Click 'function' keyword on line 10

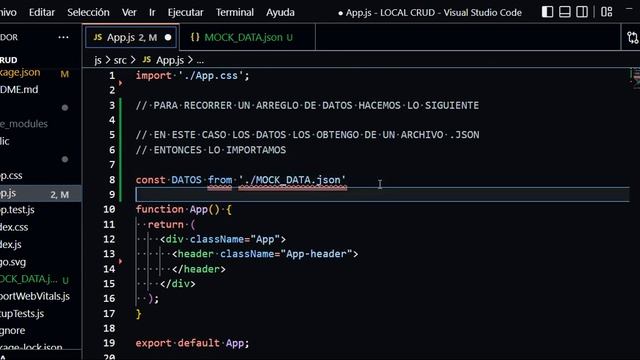pyautogui.click(x=160, y=209)
